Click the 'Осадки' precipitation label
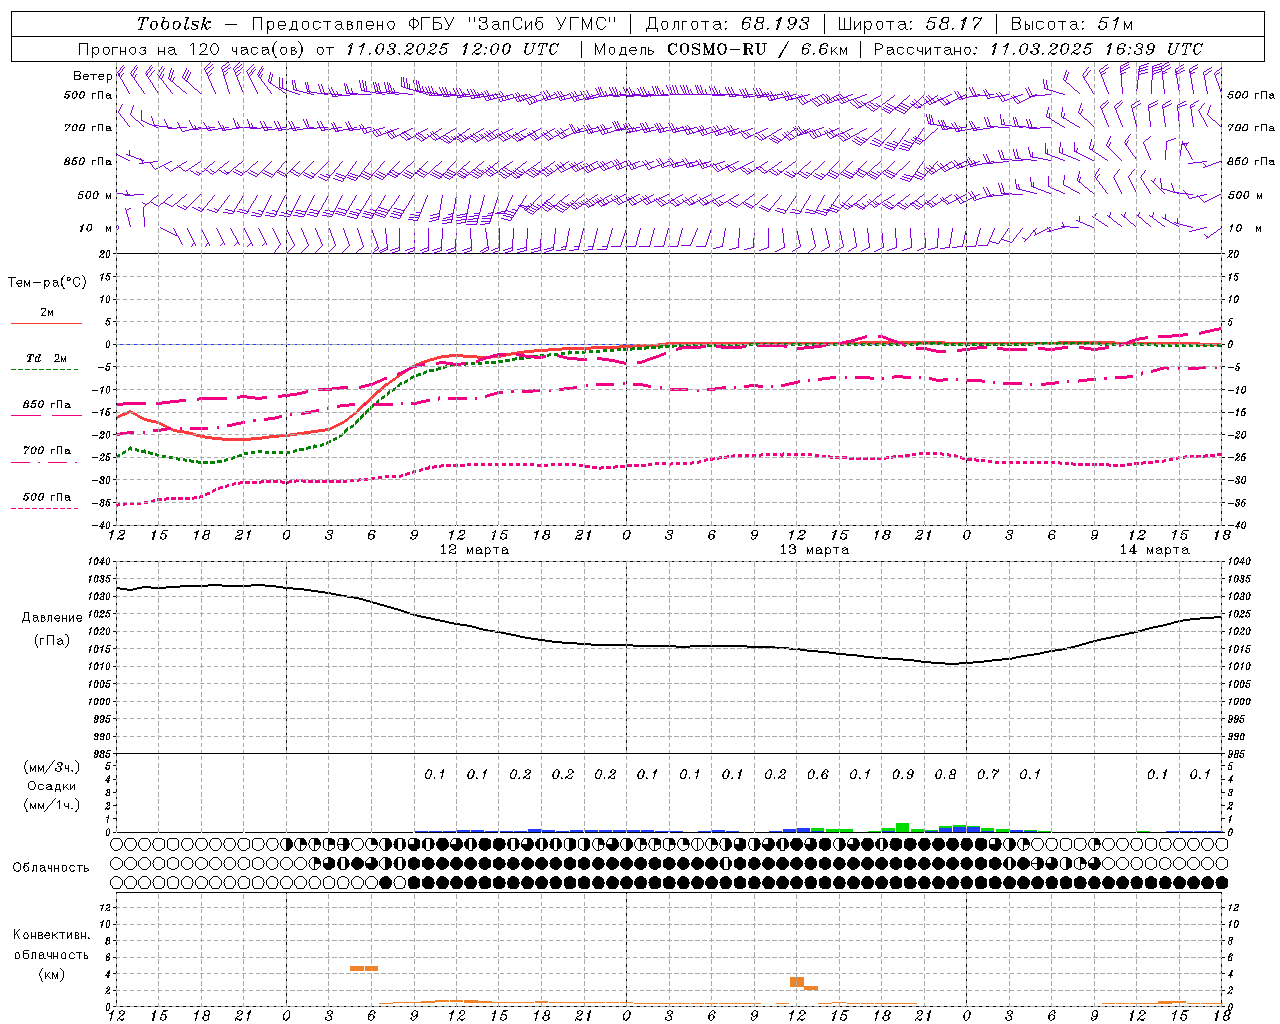The width and height of the screenshot is (1280, 1024). tap(52, 786)
